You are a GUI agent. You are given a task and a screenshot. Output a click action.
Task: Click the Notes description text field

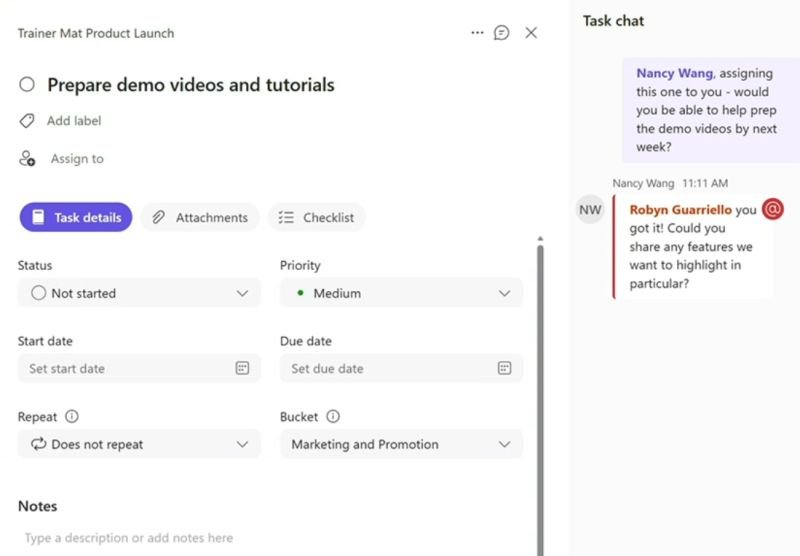pos(270,538)
